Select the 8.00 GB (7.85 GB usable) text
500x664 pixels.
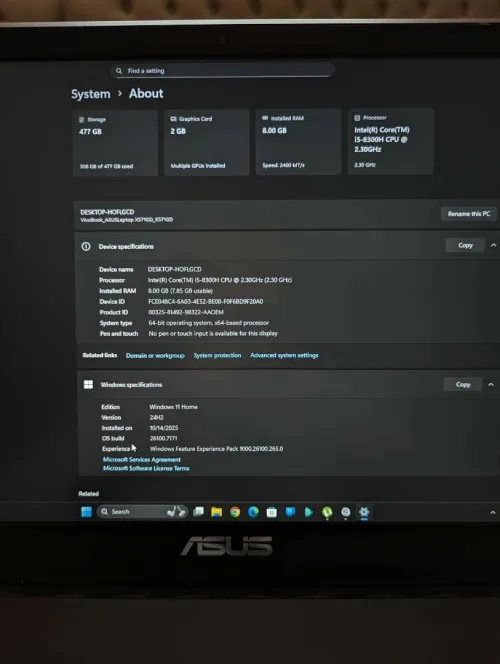(180, 291)
